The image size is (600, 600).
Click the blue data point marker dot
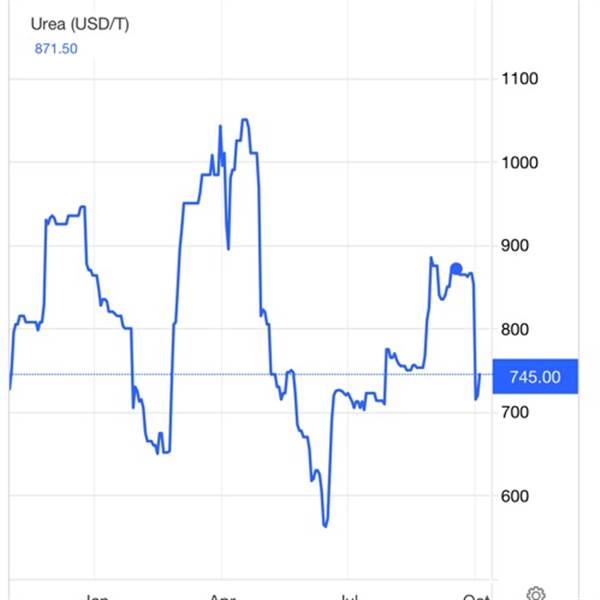pyautogui.click(x=456, y=269)
